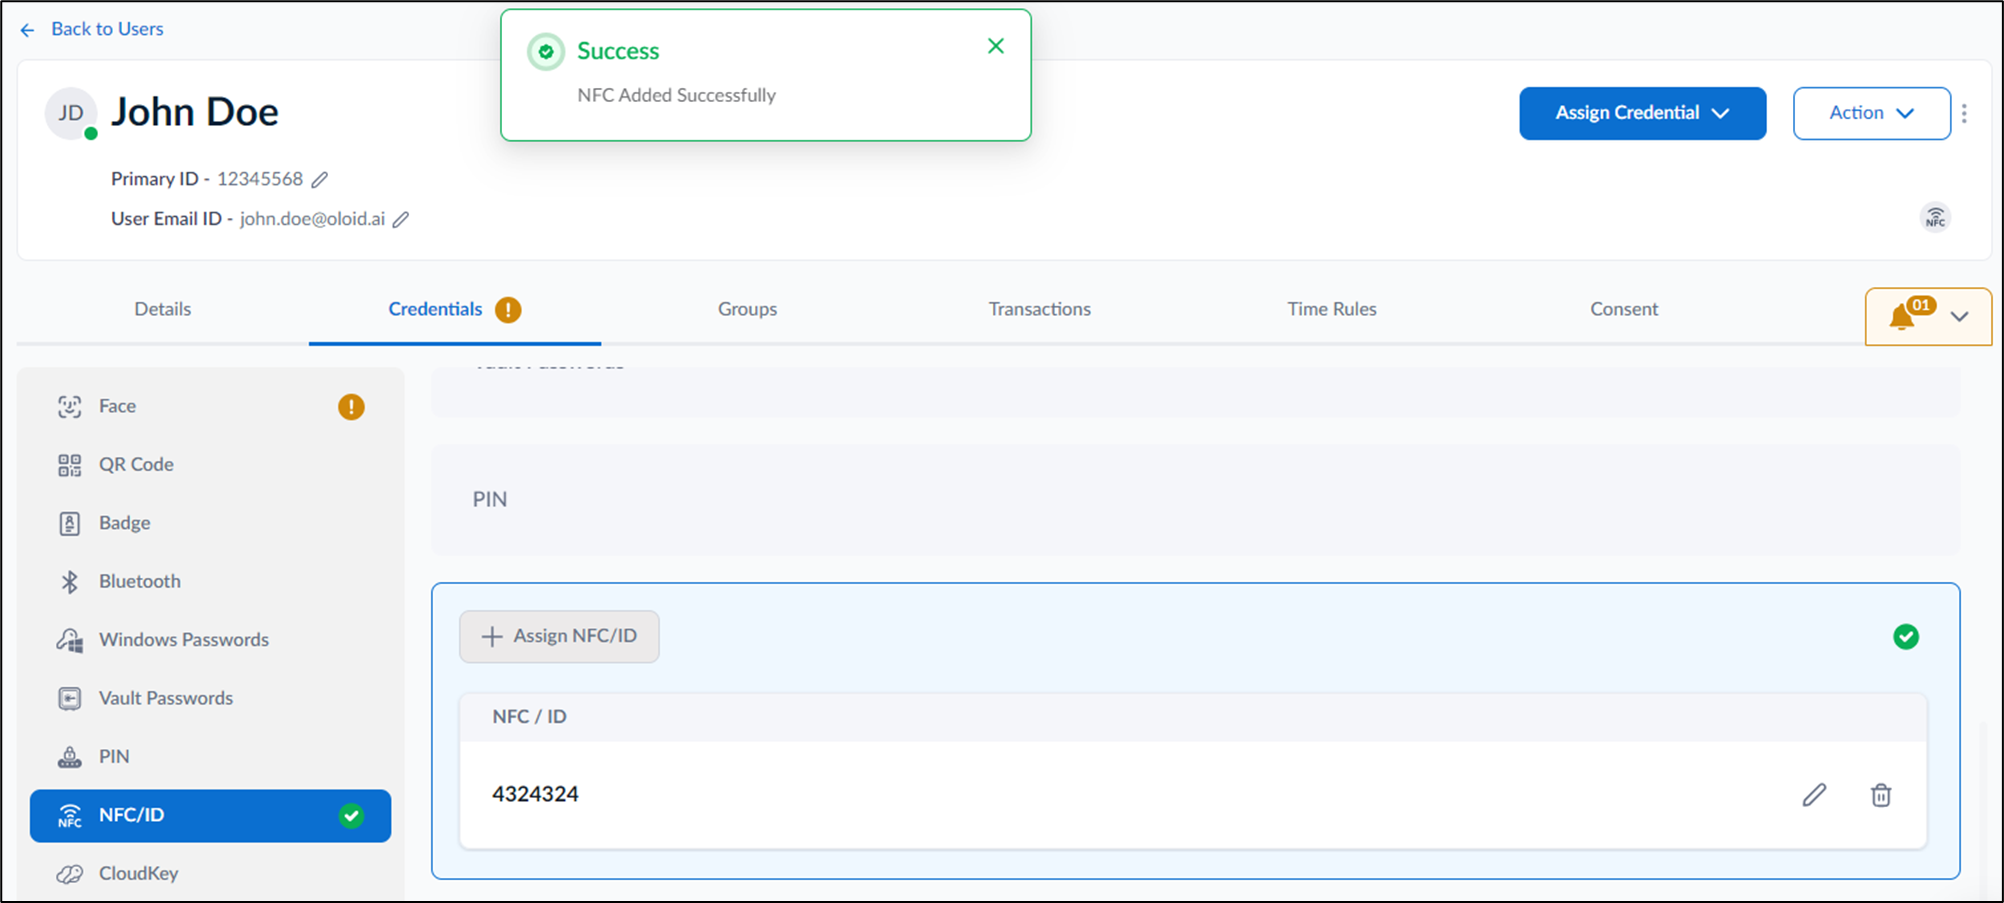Select Face in credentials sidebar
Viewport: 2004px width, 903px height.
tap(211, 406)
